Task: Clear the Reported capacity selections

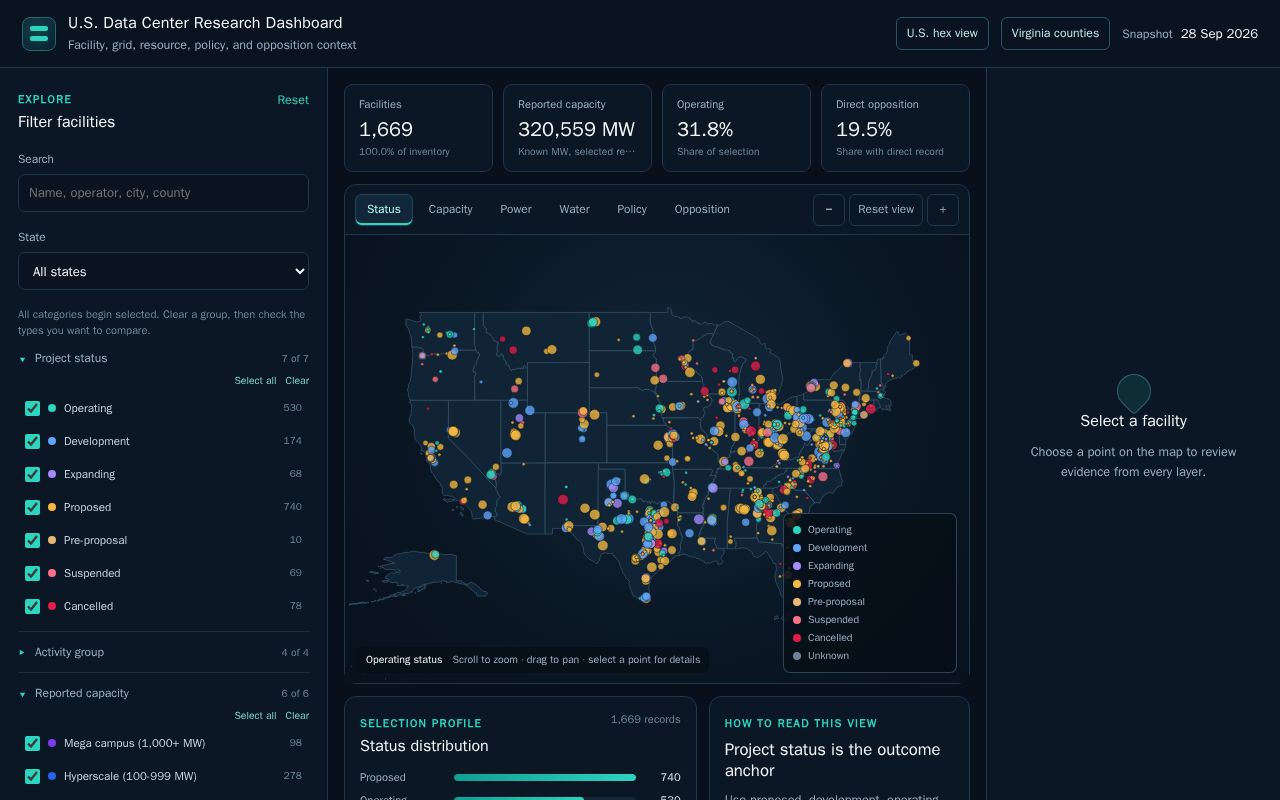Action: (297, 716)
